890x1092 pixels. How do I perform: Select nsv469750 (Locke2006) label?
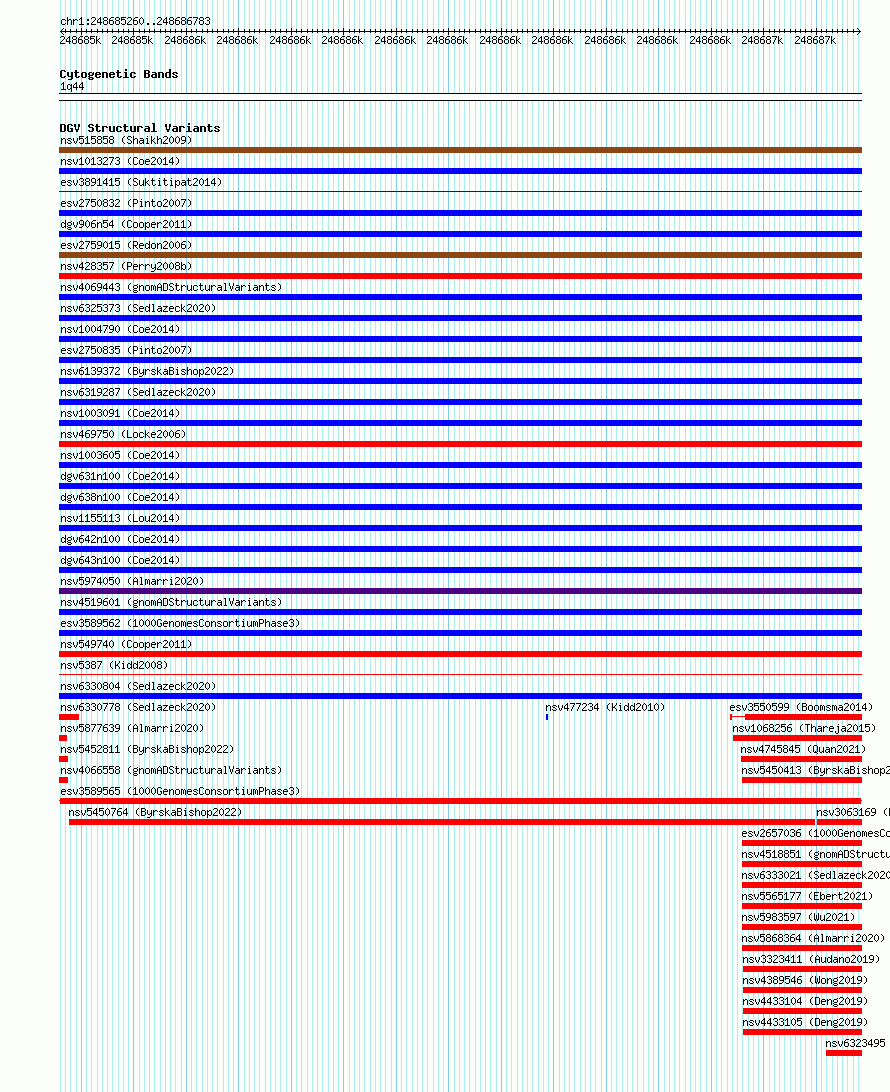tap(123, 434)
